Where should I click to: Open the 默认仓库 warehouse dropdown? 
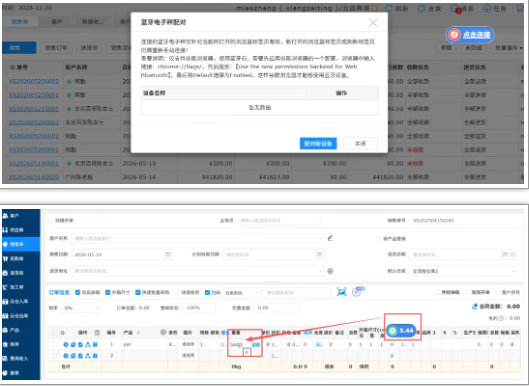[463, 271]
